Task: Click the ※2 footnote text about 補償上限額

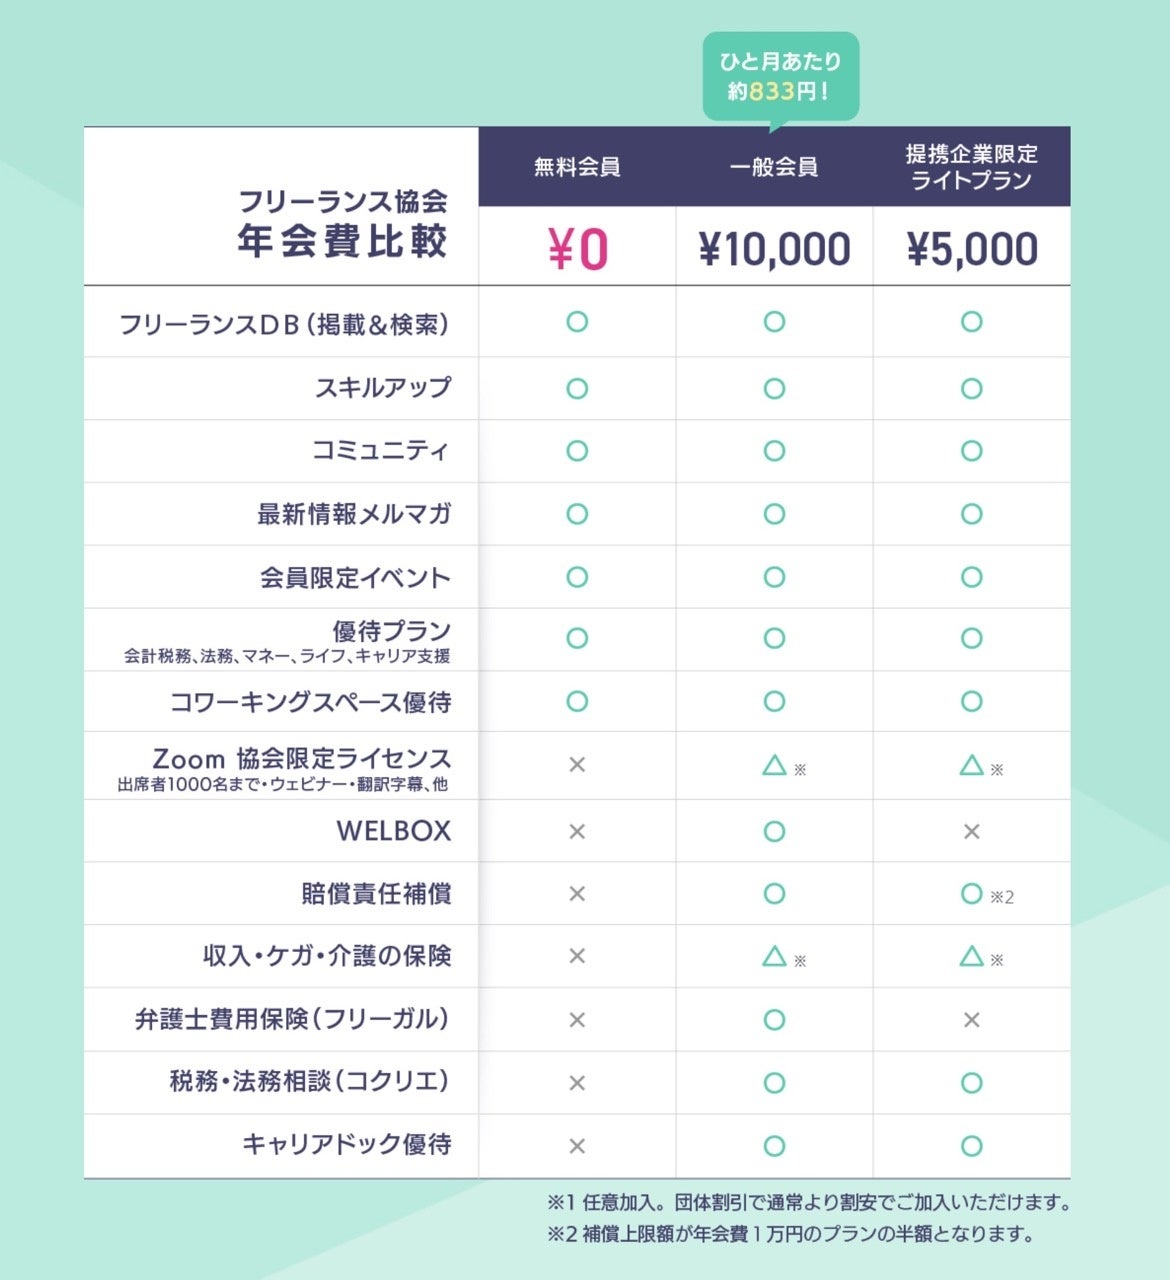Action: click(x=790, y=1234)
